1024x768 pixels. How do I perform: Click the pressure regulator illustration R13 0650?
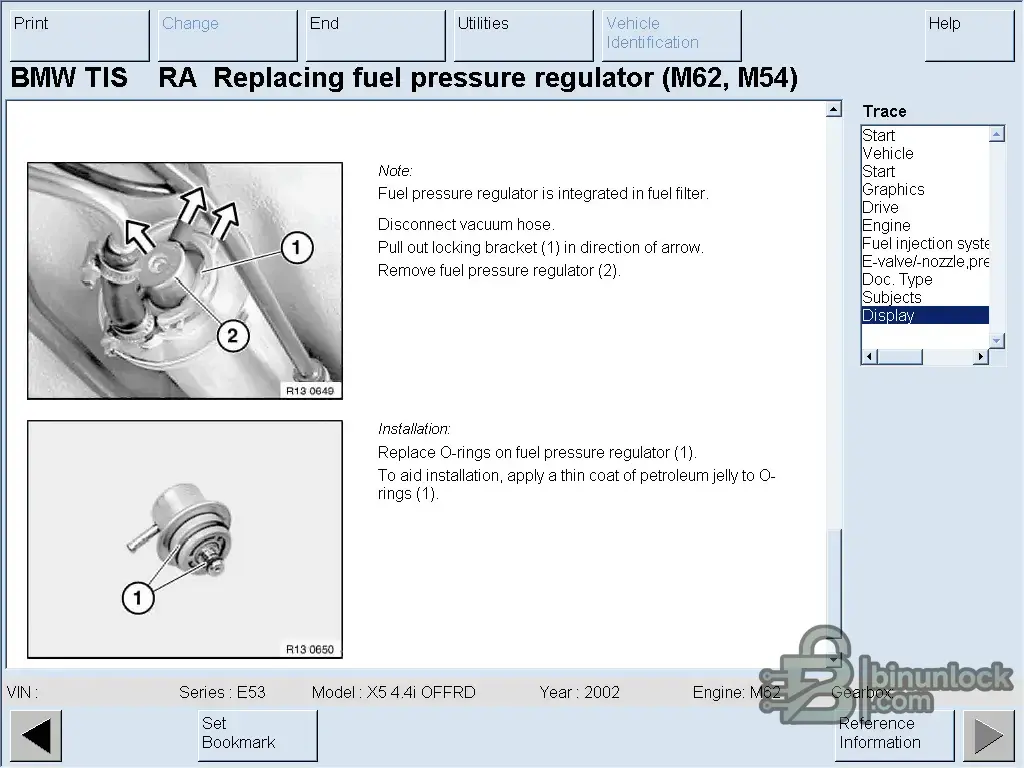pyautogui.click(x=185, y=539)
